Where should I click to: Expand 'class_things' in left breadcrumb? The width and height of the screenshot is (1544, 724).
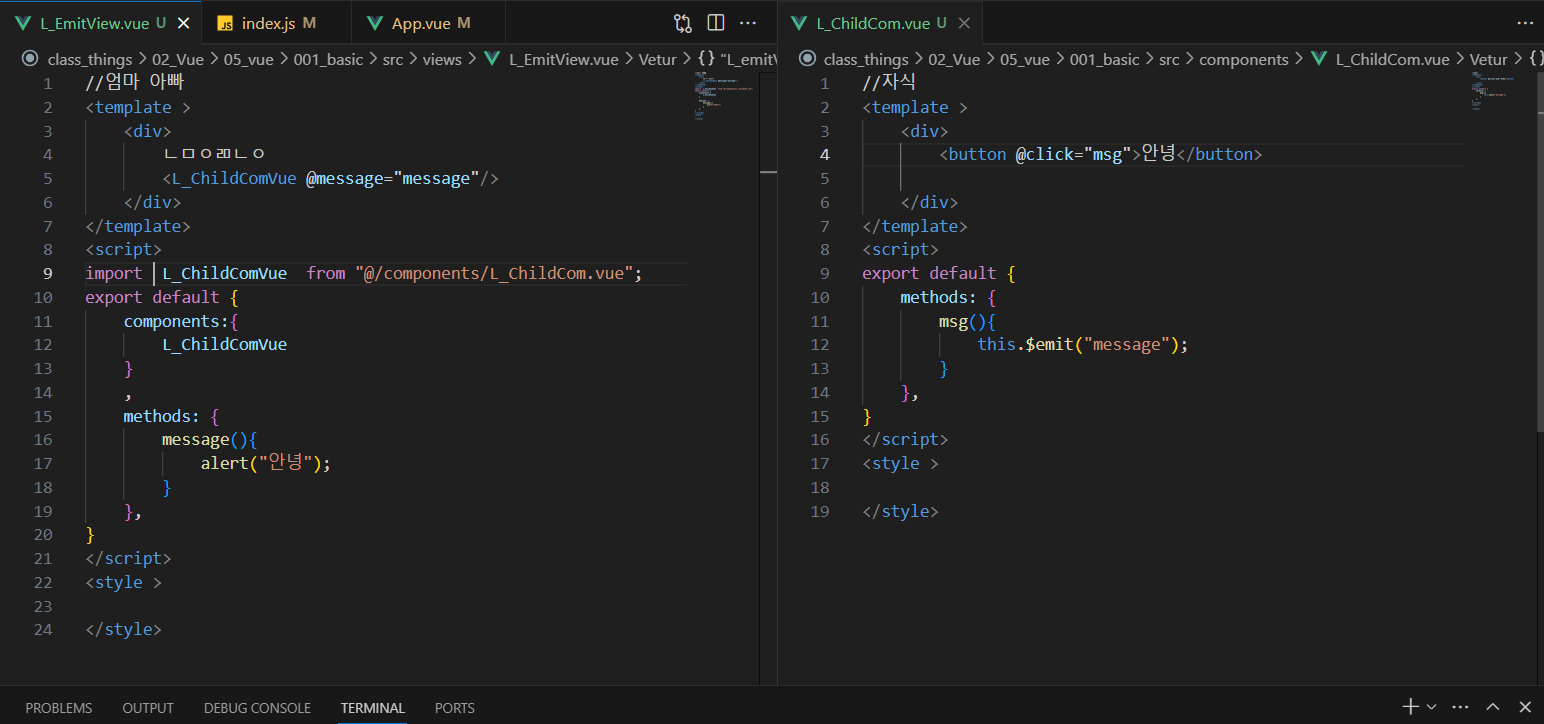pos(90,59)
